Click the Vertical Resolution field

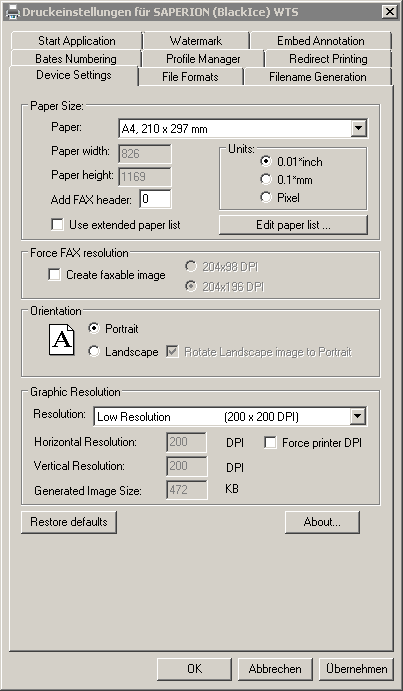click(x=187, y=466)
